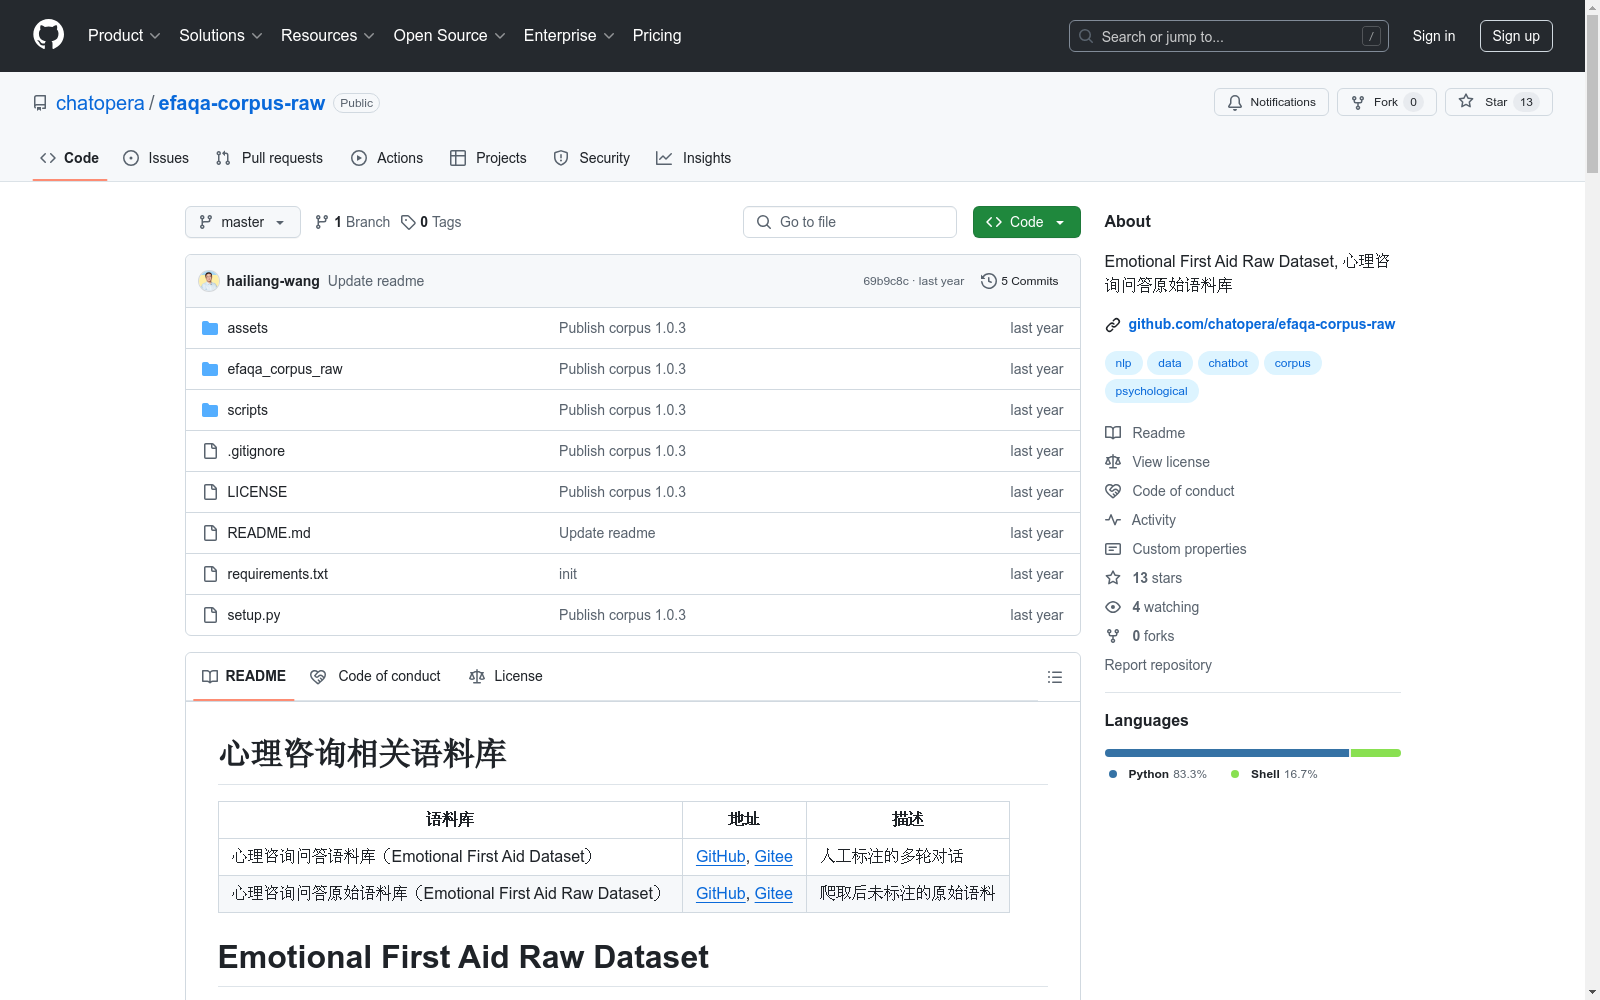Open Readme in About sidebar
The height and width of the screenshot is (1000, 1600).
coord(1145,433)
